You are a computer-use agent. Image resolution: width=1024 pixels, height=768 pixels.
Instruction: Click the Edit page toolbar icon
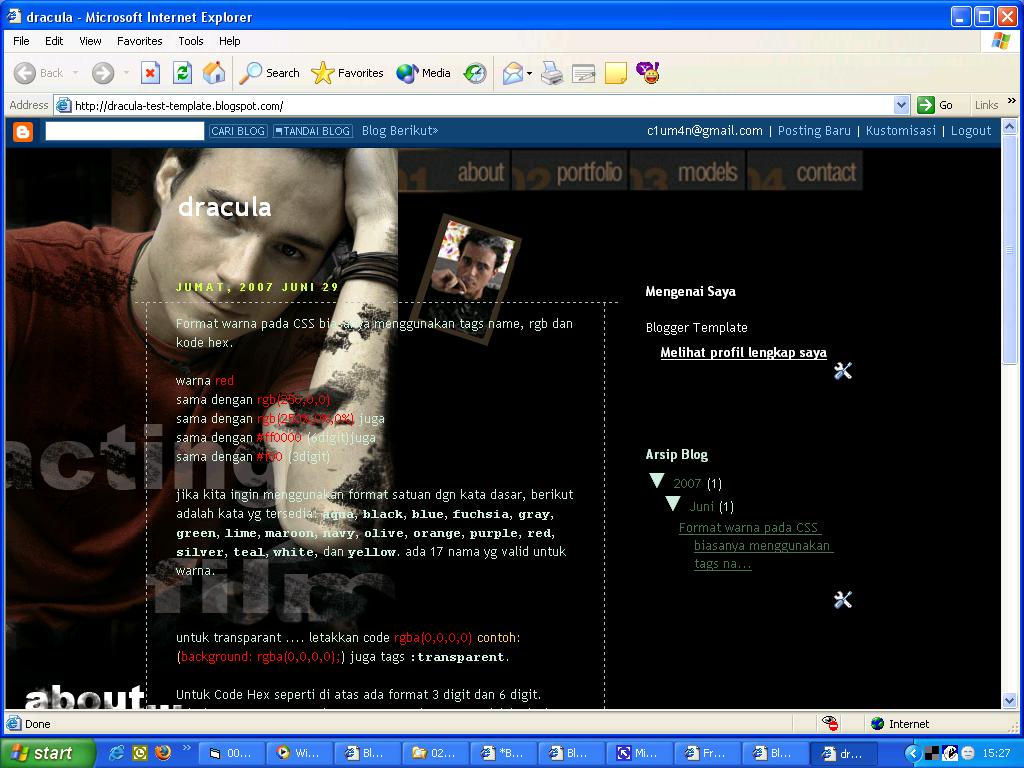pyautogui.click(x=584, y=73)
